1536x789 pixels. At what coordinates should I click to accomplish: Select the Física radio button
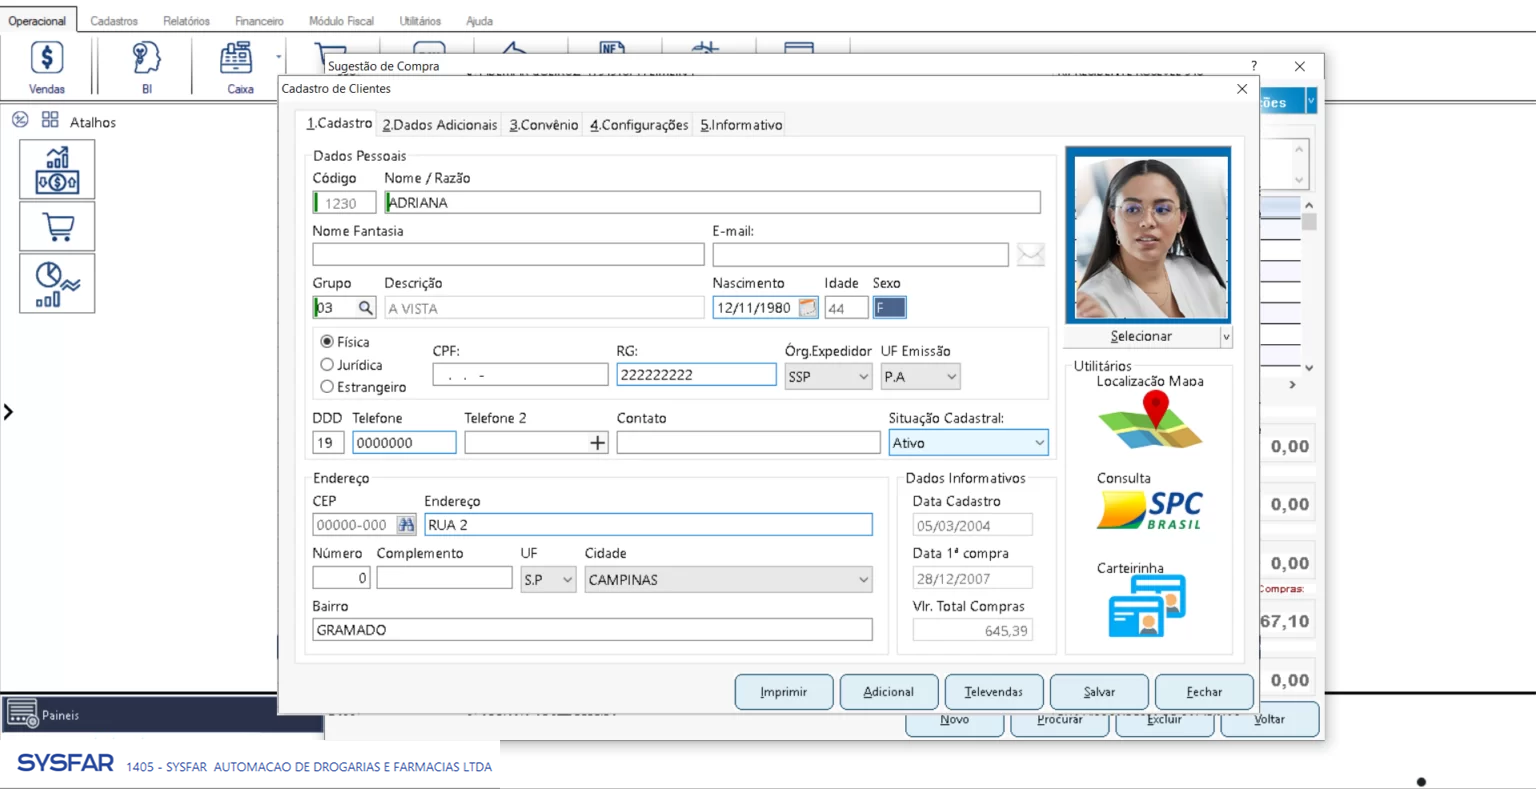(327, 342)
